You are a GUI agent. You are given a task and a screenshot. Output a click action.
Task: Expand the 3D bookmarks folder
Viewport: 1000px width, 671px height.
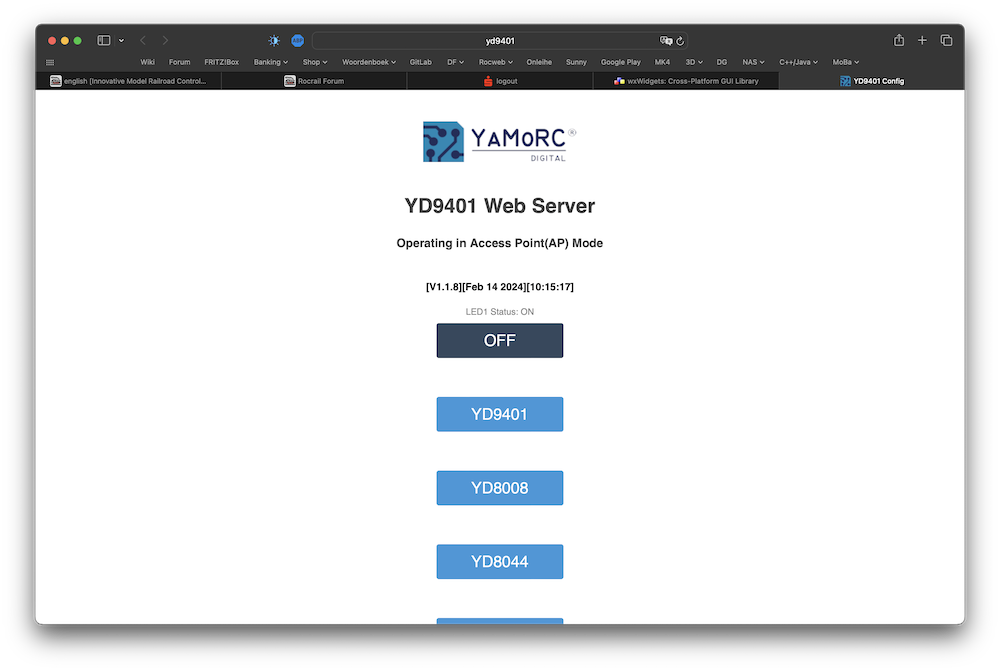pos(694,62)
